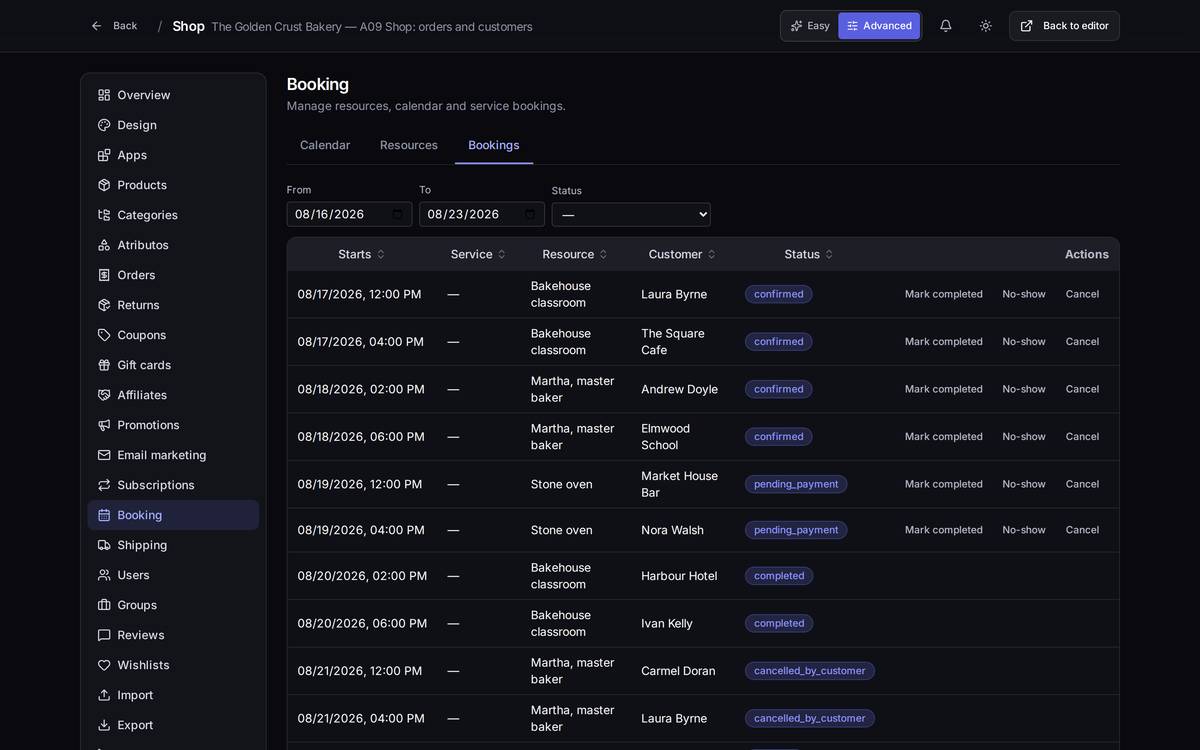
Task: Sort table by Resource column
Action: coord(575,254)
